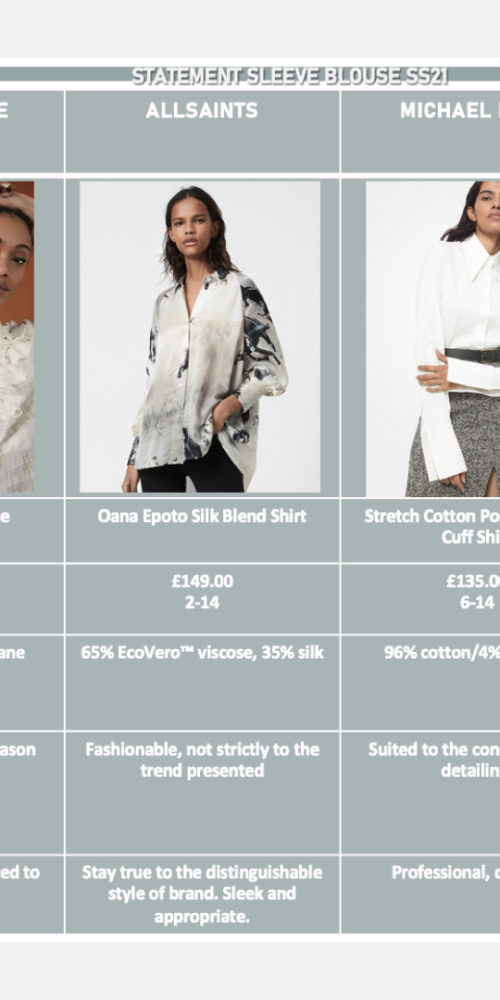The height and width of the screenshot is (1000, 500).
Task: Click the MICHAEL column header
Action: 421,131
